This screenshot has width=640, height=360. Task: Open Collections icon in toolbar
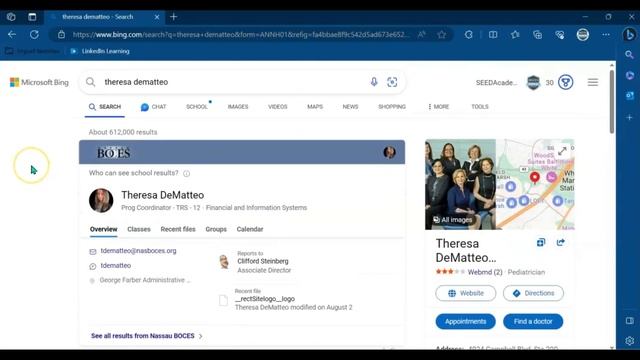(x=538, y=35)
